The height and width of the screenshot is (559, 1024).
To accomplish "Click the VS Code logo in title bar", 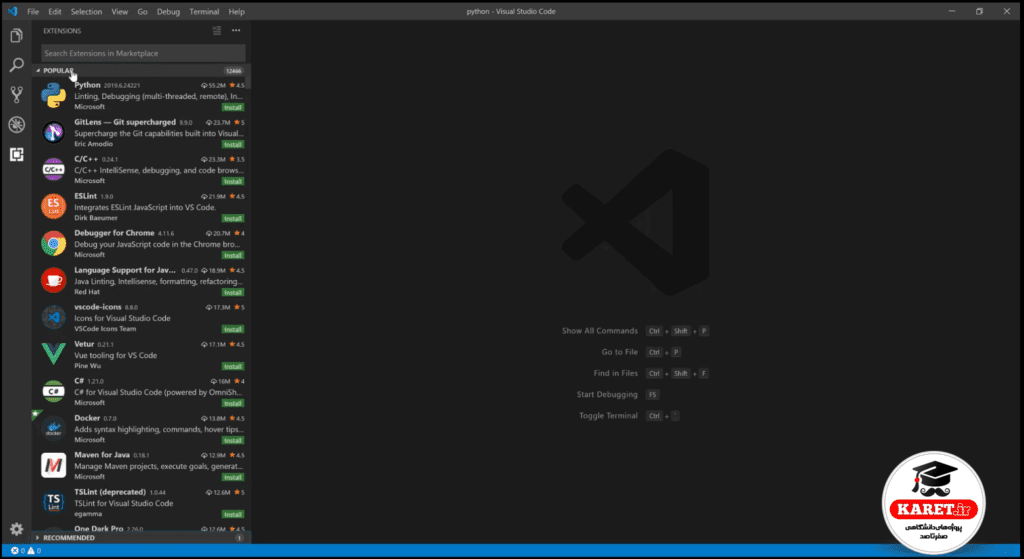I will pos(12,11).
